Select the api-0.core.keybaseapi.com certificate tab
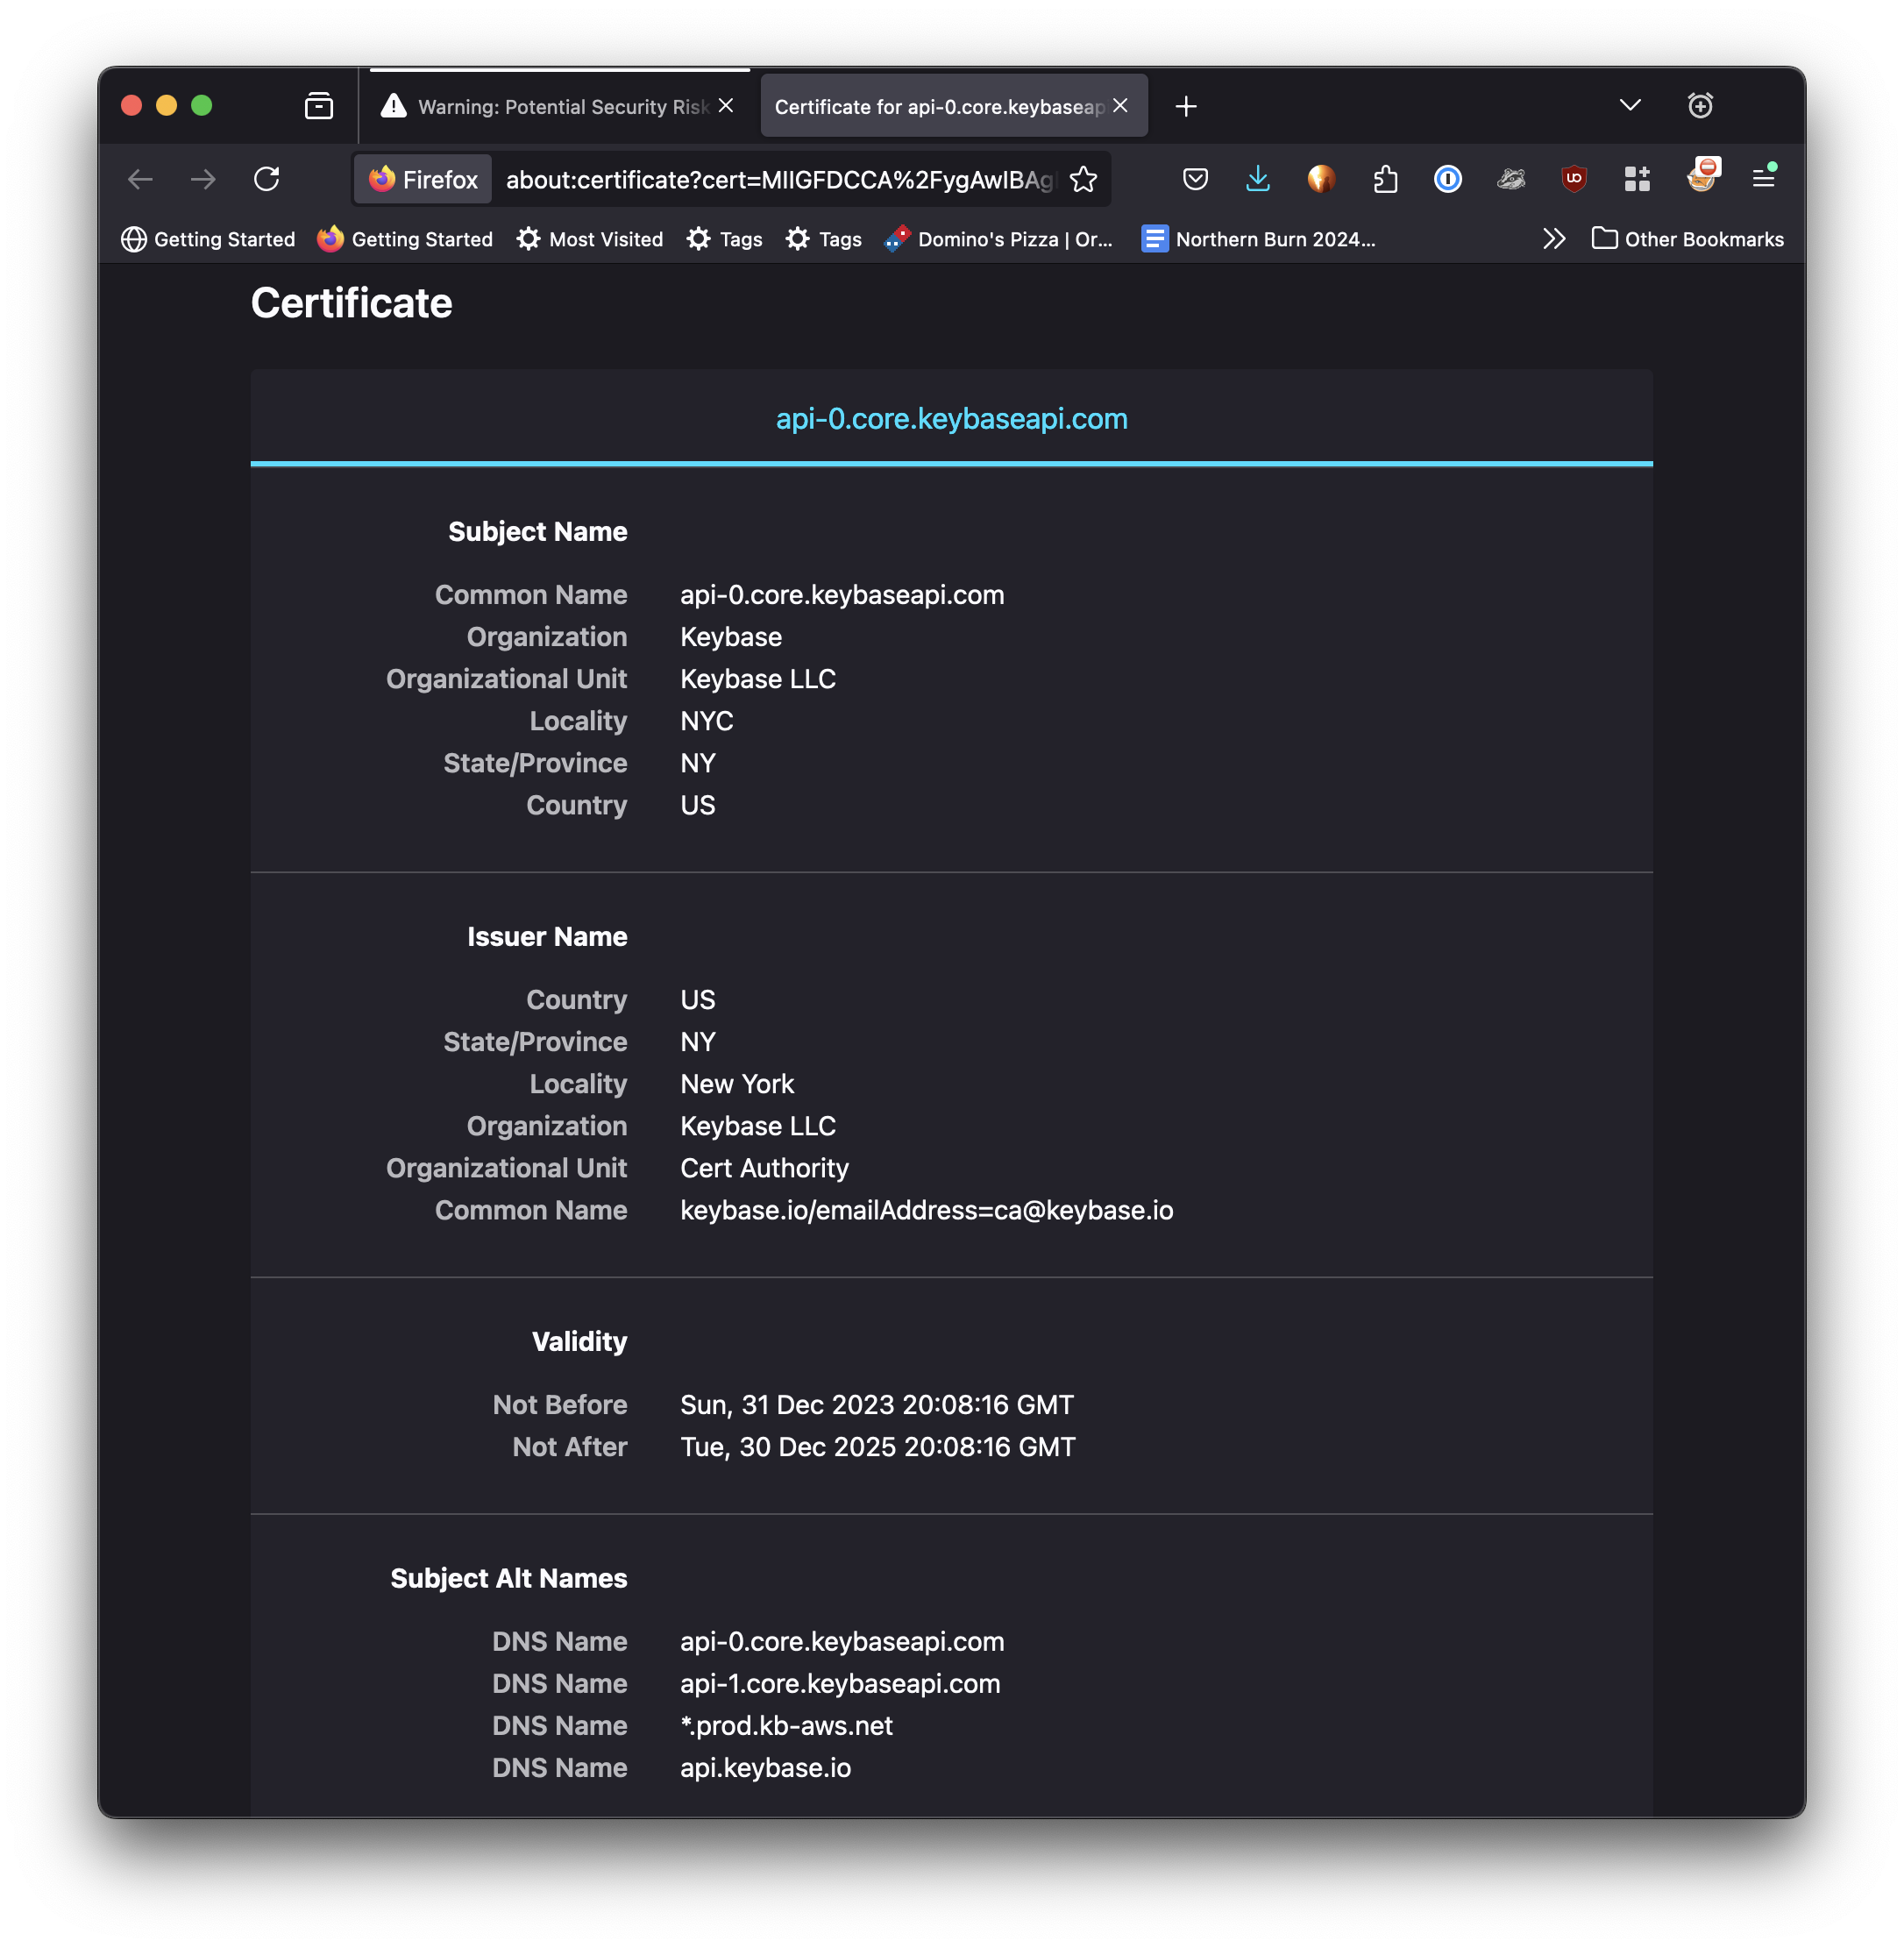 point(951,418)
